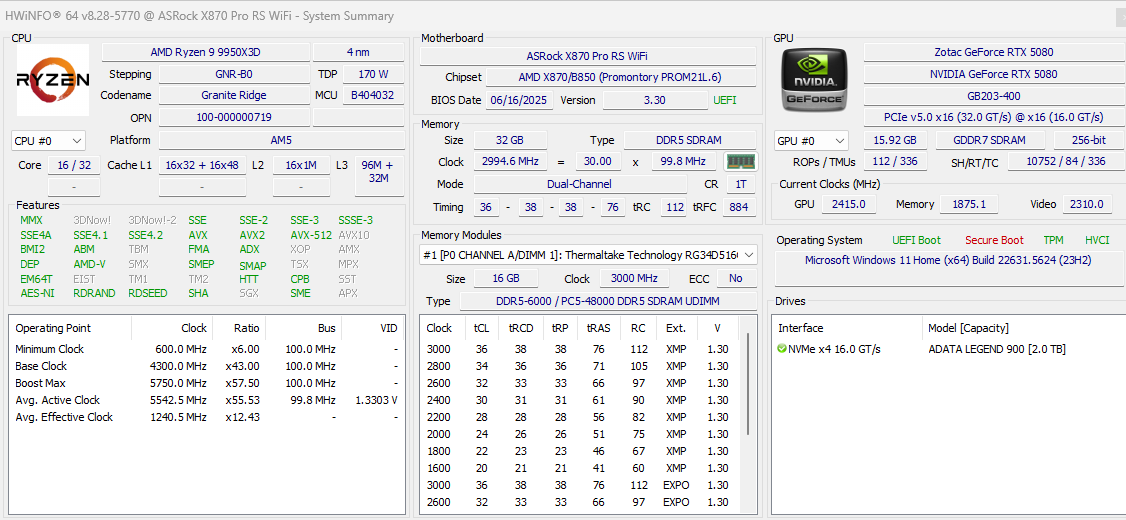Select the ECC No value
The height and width of the screenshot is (520, 1126).
click(x=735, y=279)
